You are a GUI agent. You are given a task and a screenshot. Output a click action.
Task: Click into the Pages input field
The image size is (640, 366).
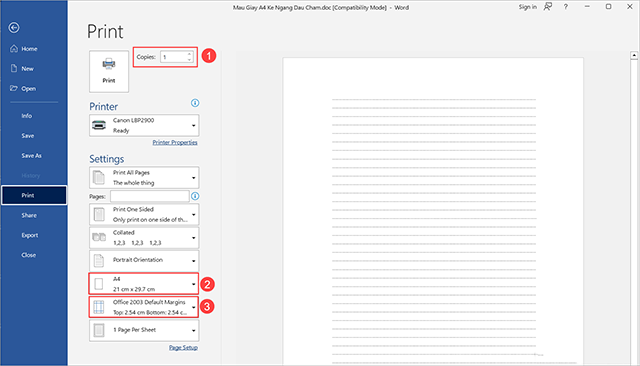point(149,196)
